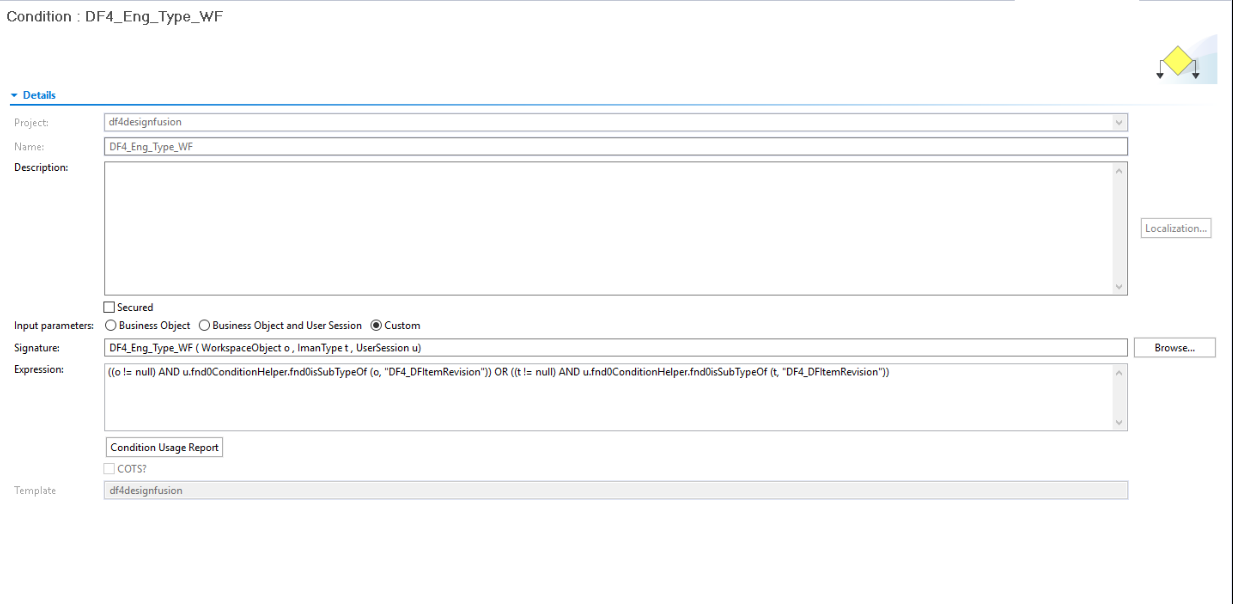Select the Business Object input parameter
Screen dimensions: 1233x604
click(110, 325)
